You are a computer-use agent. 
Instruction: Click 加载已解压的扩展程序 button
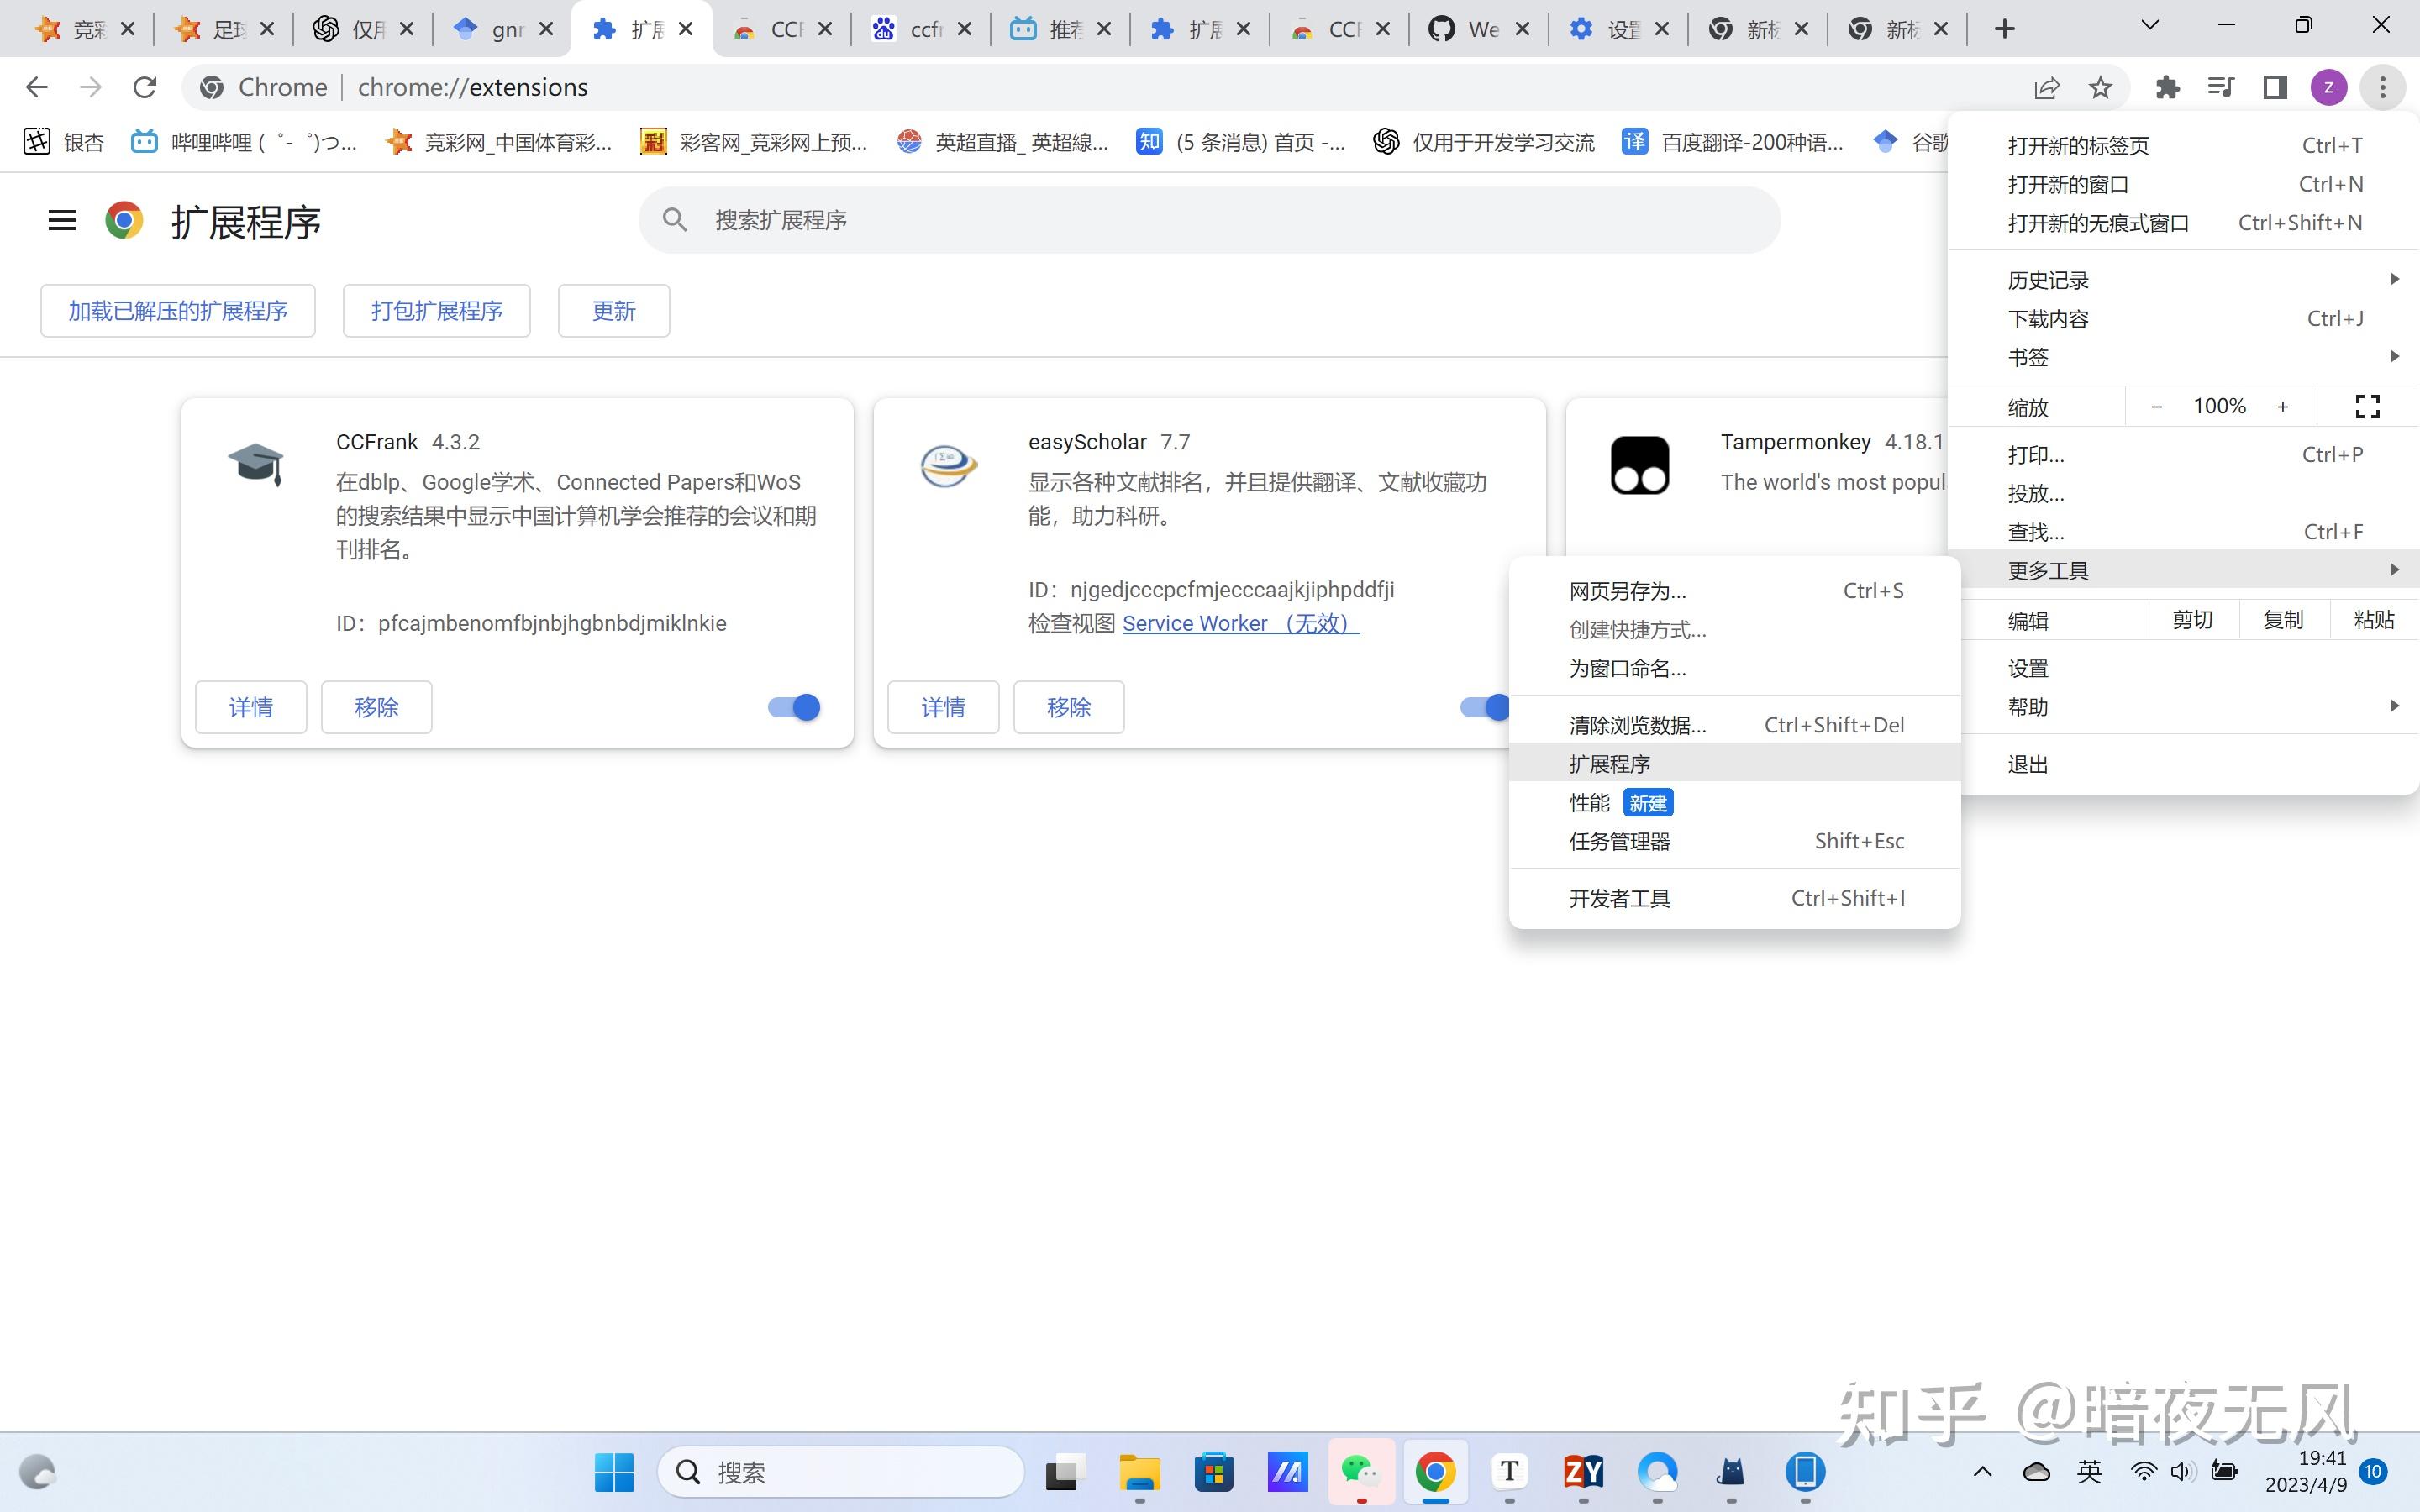click(x=178, y=311)
